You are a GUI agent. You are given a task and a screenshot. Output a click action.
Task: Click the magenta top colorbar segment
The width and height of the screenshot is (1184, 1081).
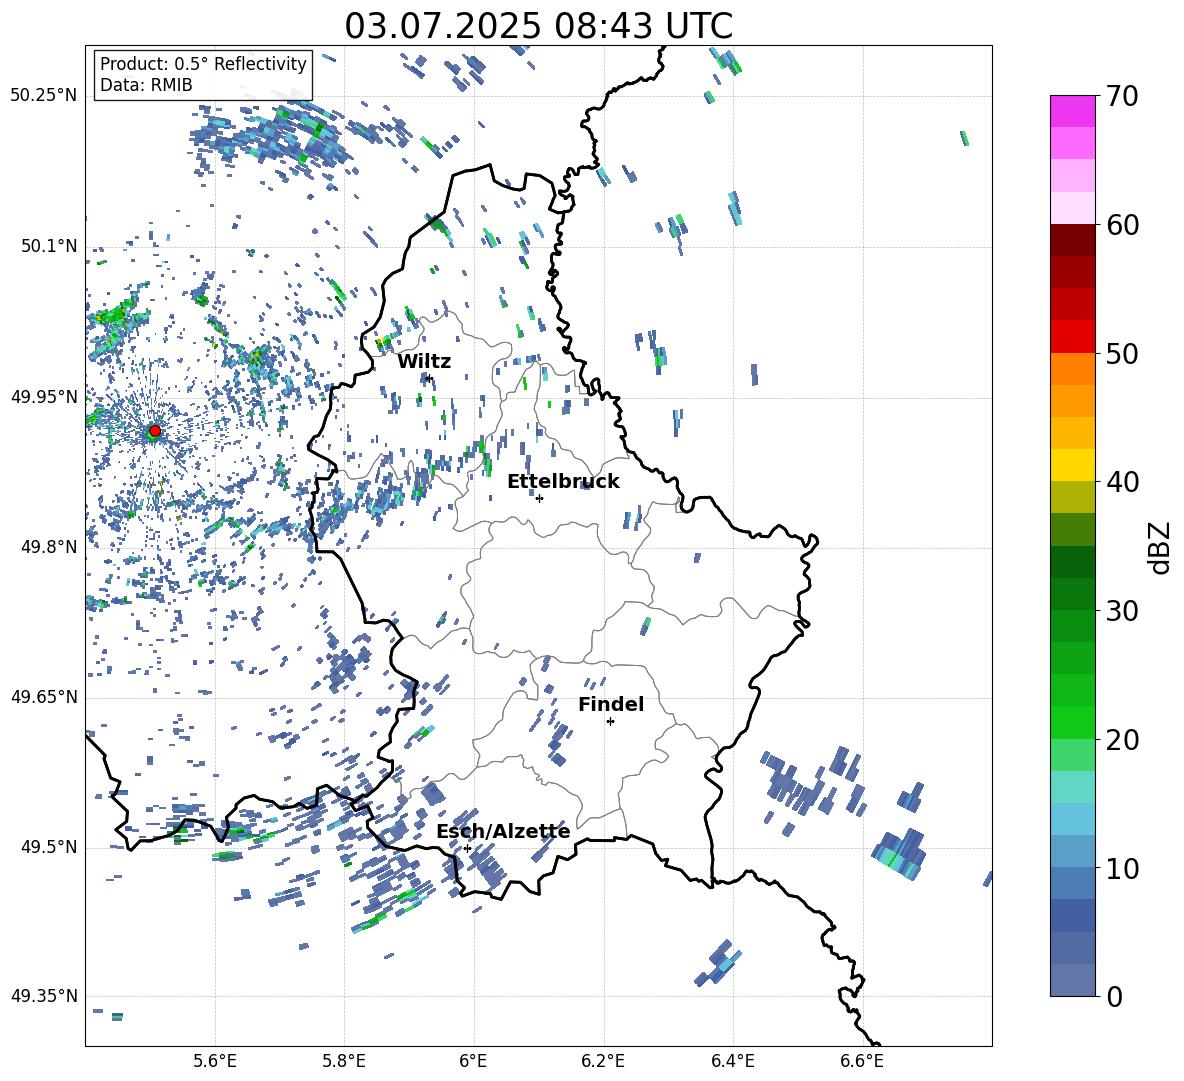[1072, 111]
